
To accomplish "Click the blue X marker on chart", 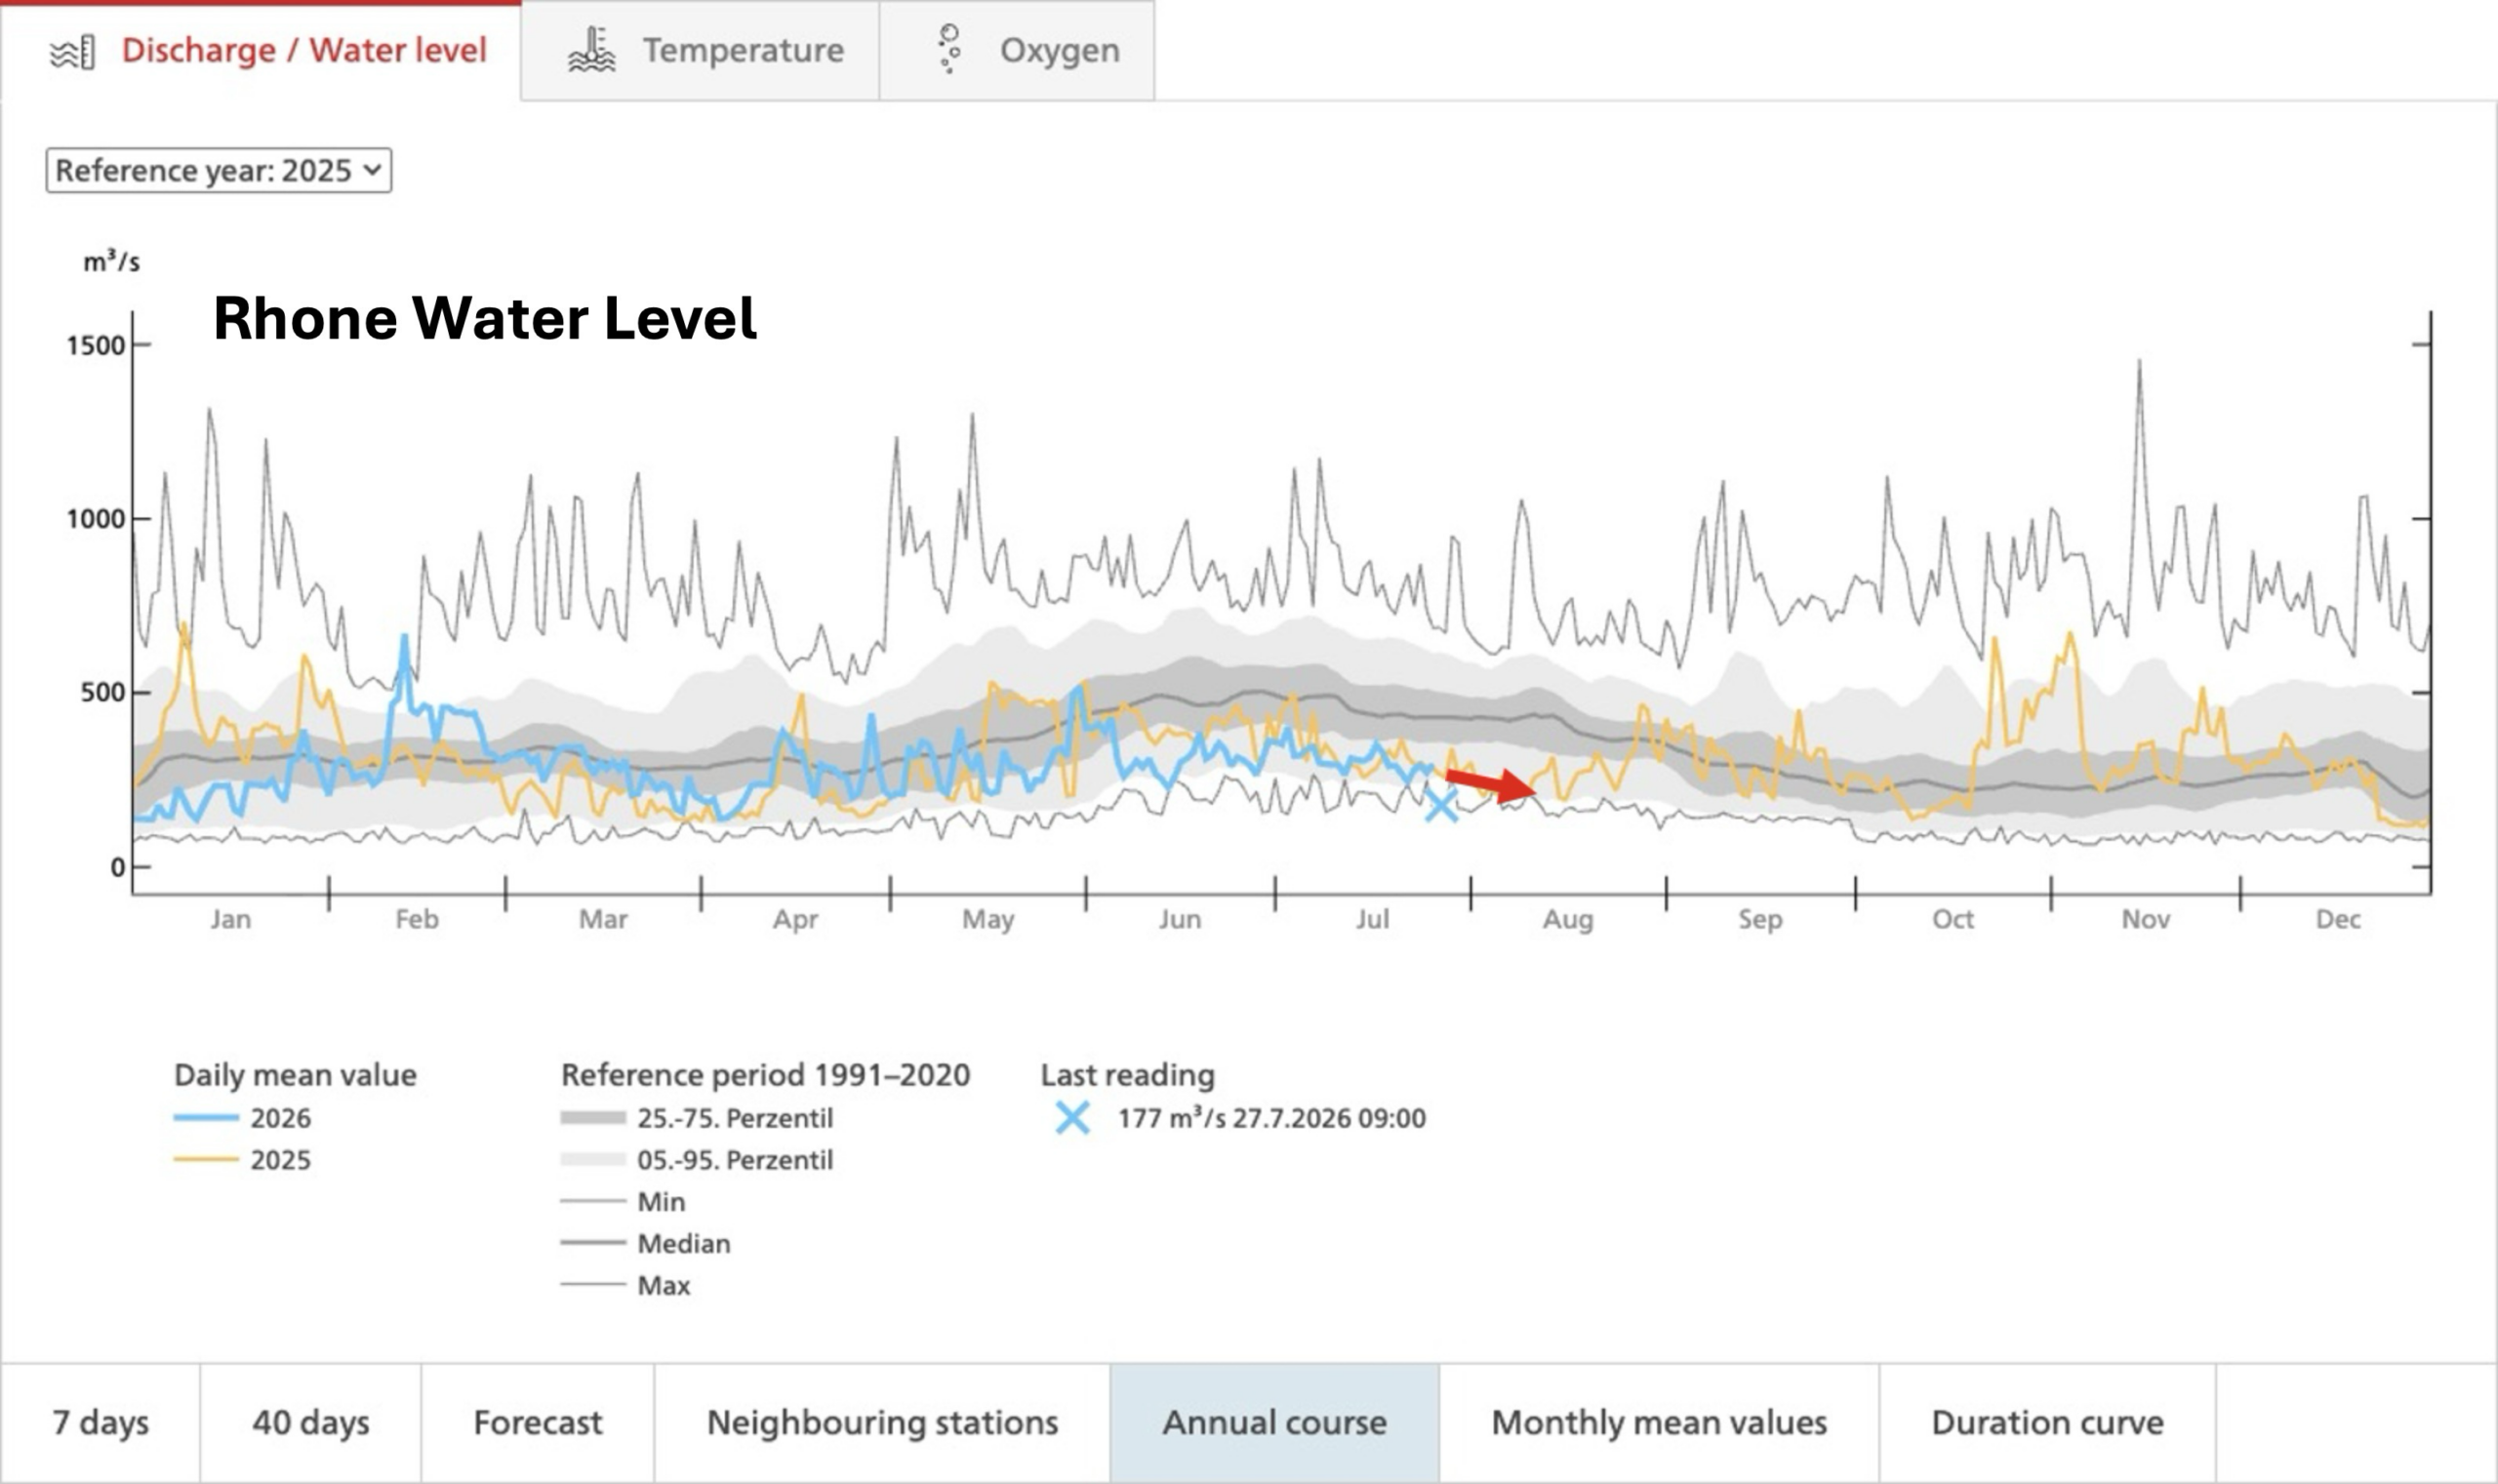I will 1441,805.
